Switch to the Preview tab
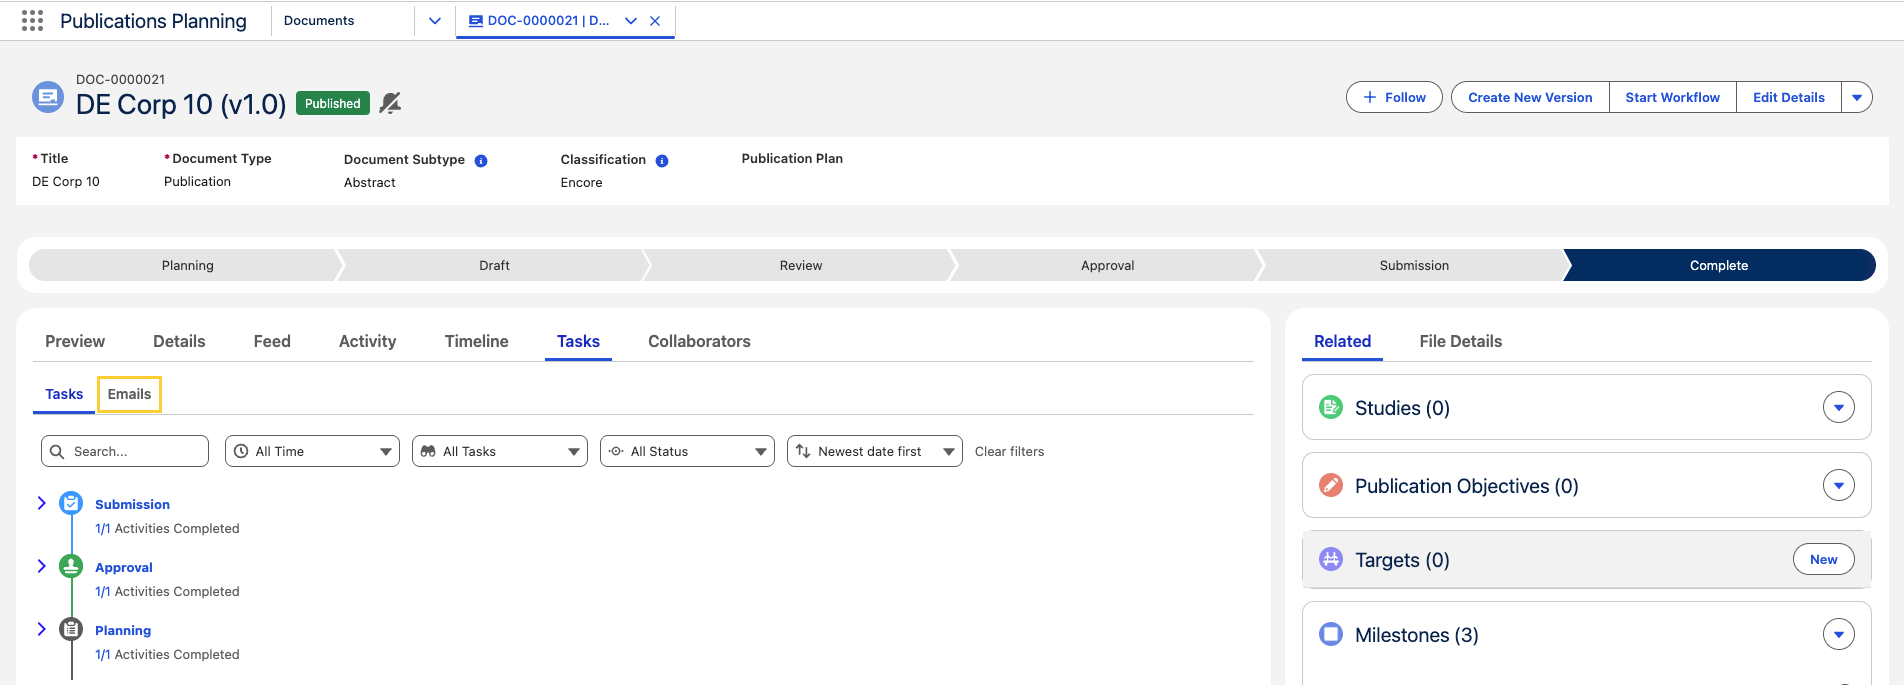The height and width of the screenshot is (685, 1904). [x=75, y=341]
